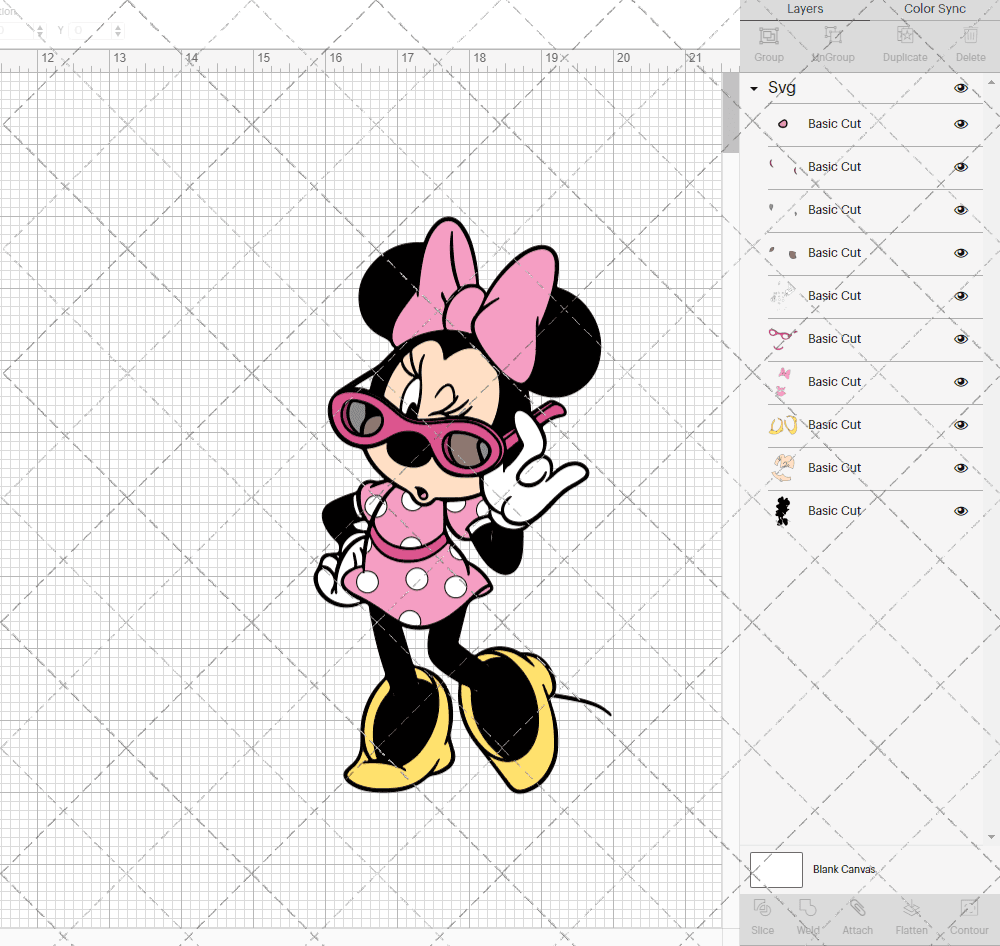Click the Y position stepper arrows
The width and height of the screenshot is (1000, 946).
[x=117, y=30]
